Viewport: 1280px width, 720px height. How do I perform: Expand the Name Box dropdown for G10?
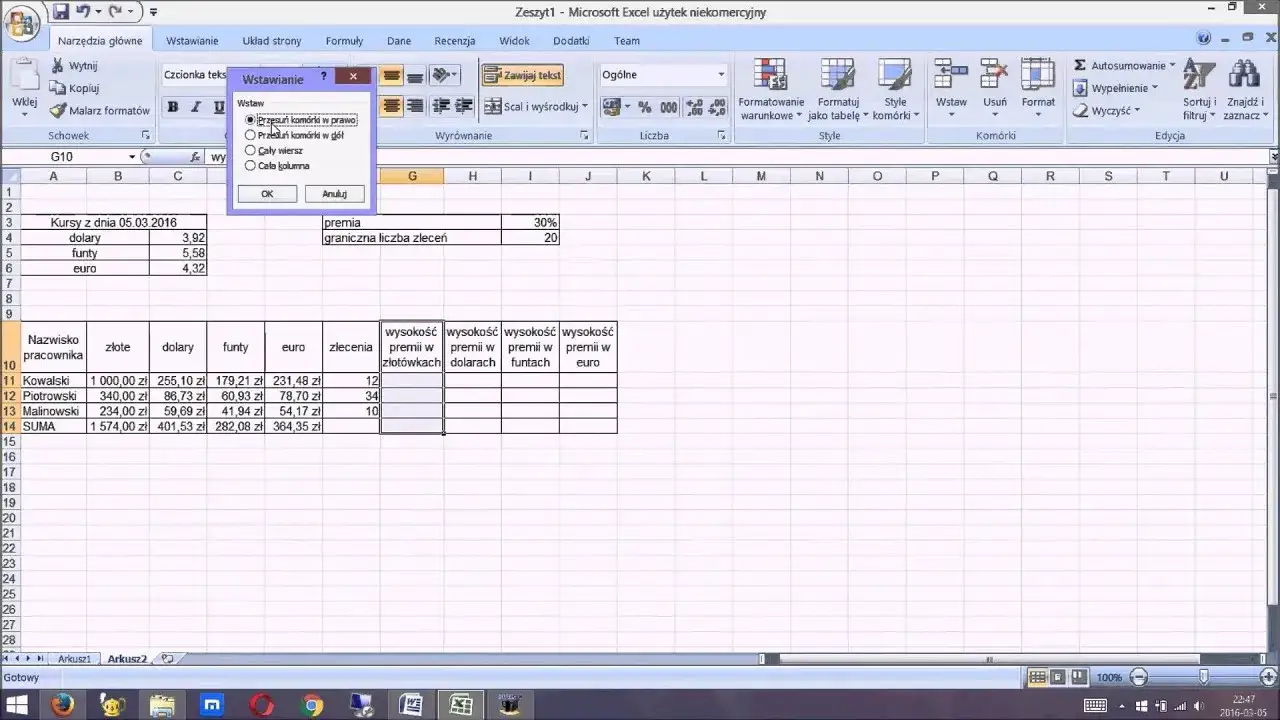(131, 157)
